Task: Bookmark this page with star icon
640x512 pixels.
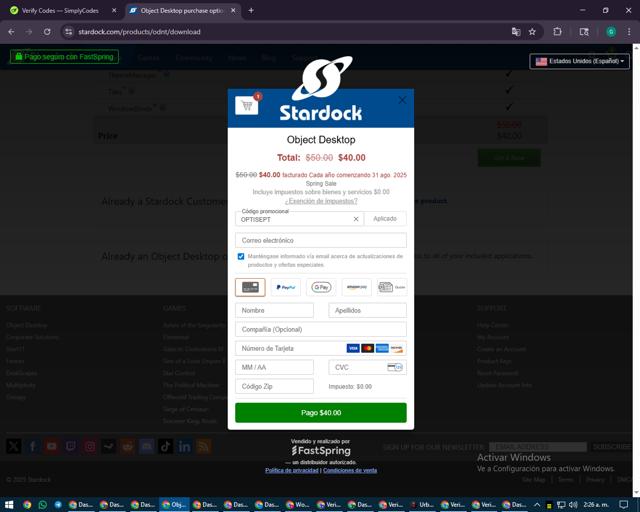Action: click(532, 32)
